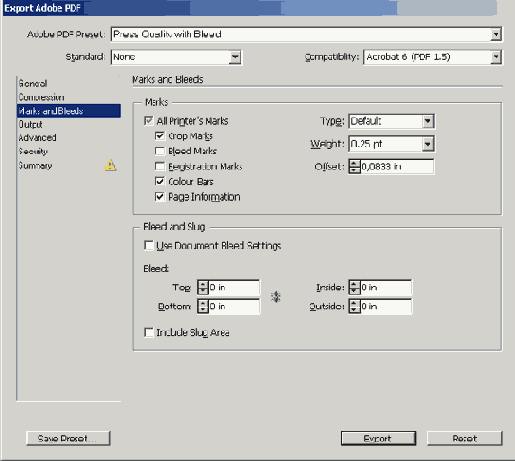Click the Top bleed stepper arrows

click(x=203, y=287)
